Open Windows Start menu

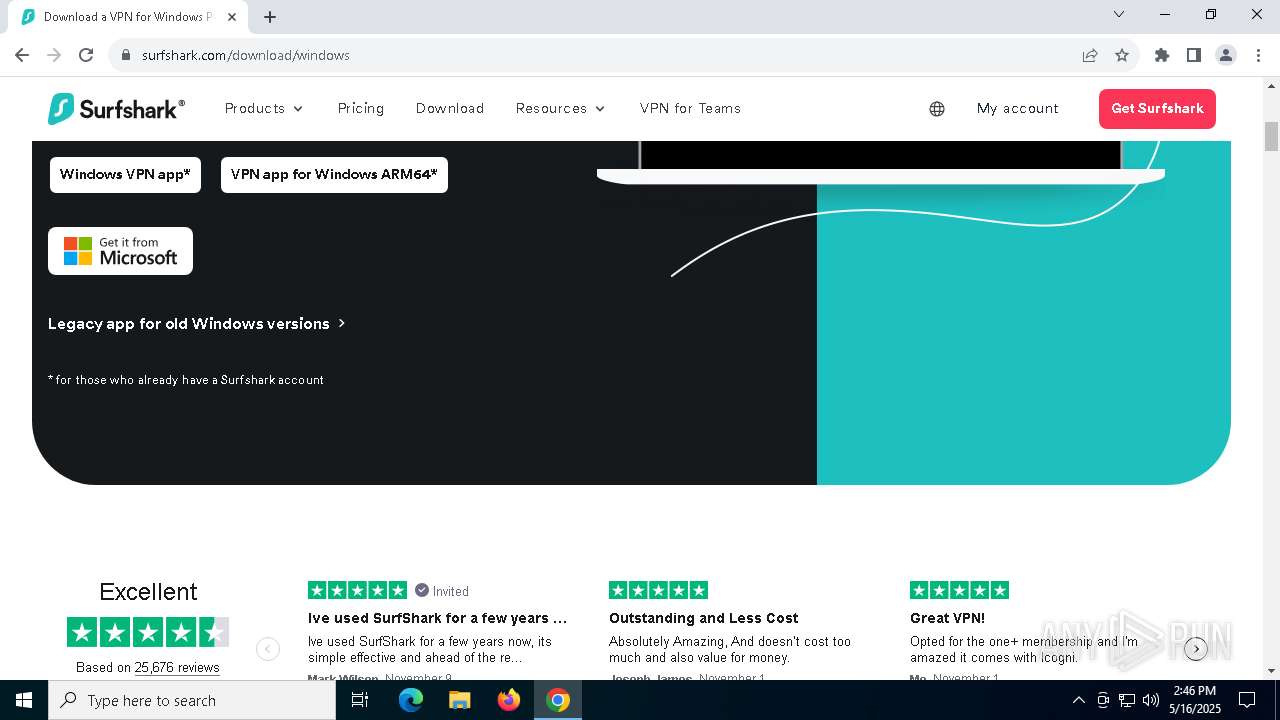click(24, 700)
